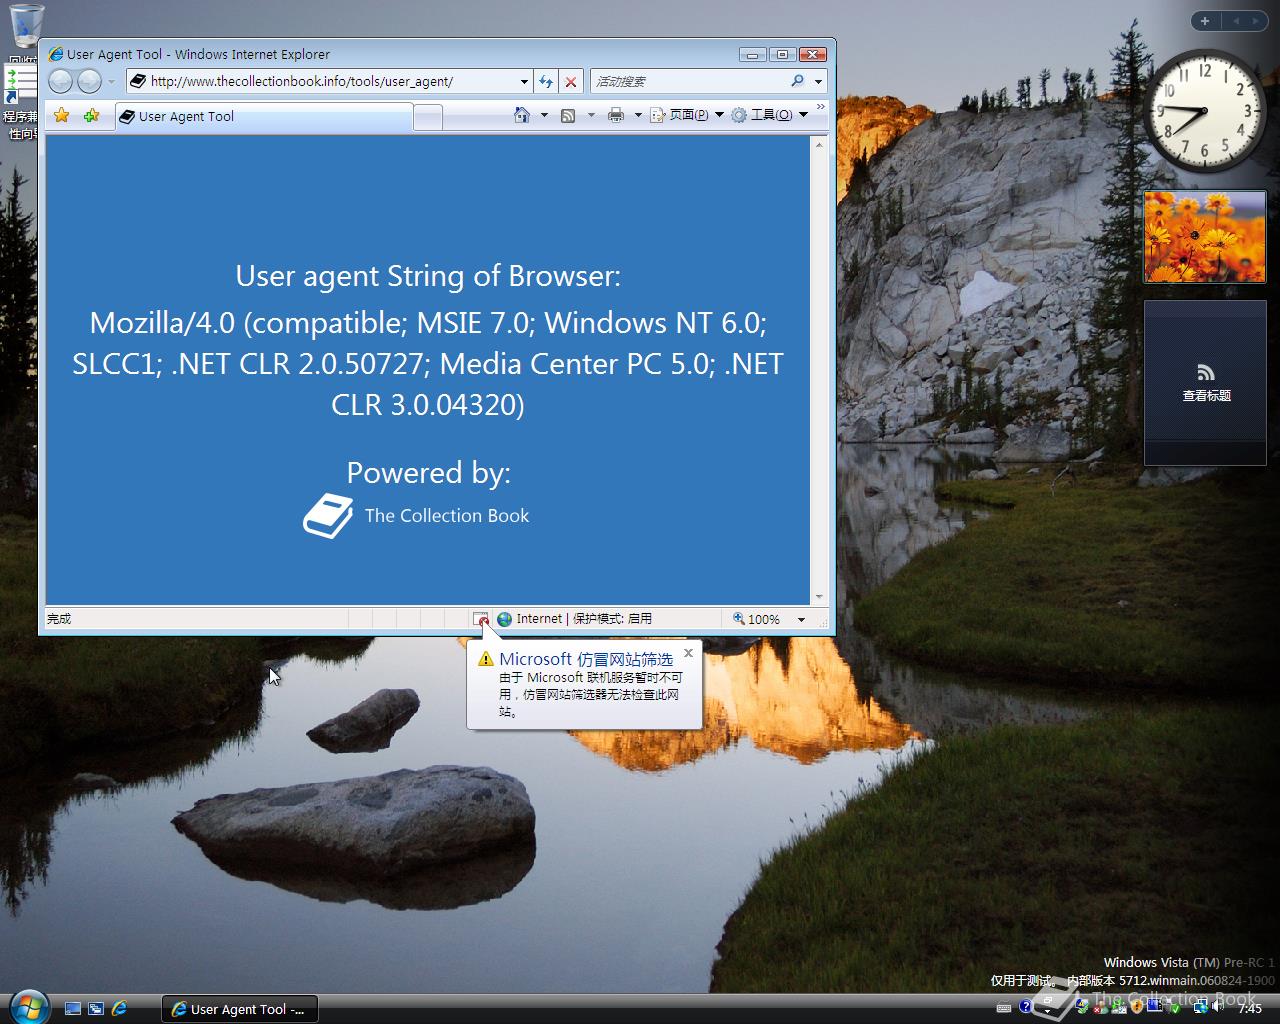1280x1024 pixels.
Task: Maximize the Internet Explorer window
Action: click(x=782, y=54)
